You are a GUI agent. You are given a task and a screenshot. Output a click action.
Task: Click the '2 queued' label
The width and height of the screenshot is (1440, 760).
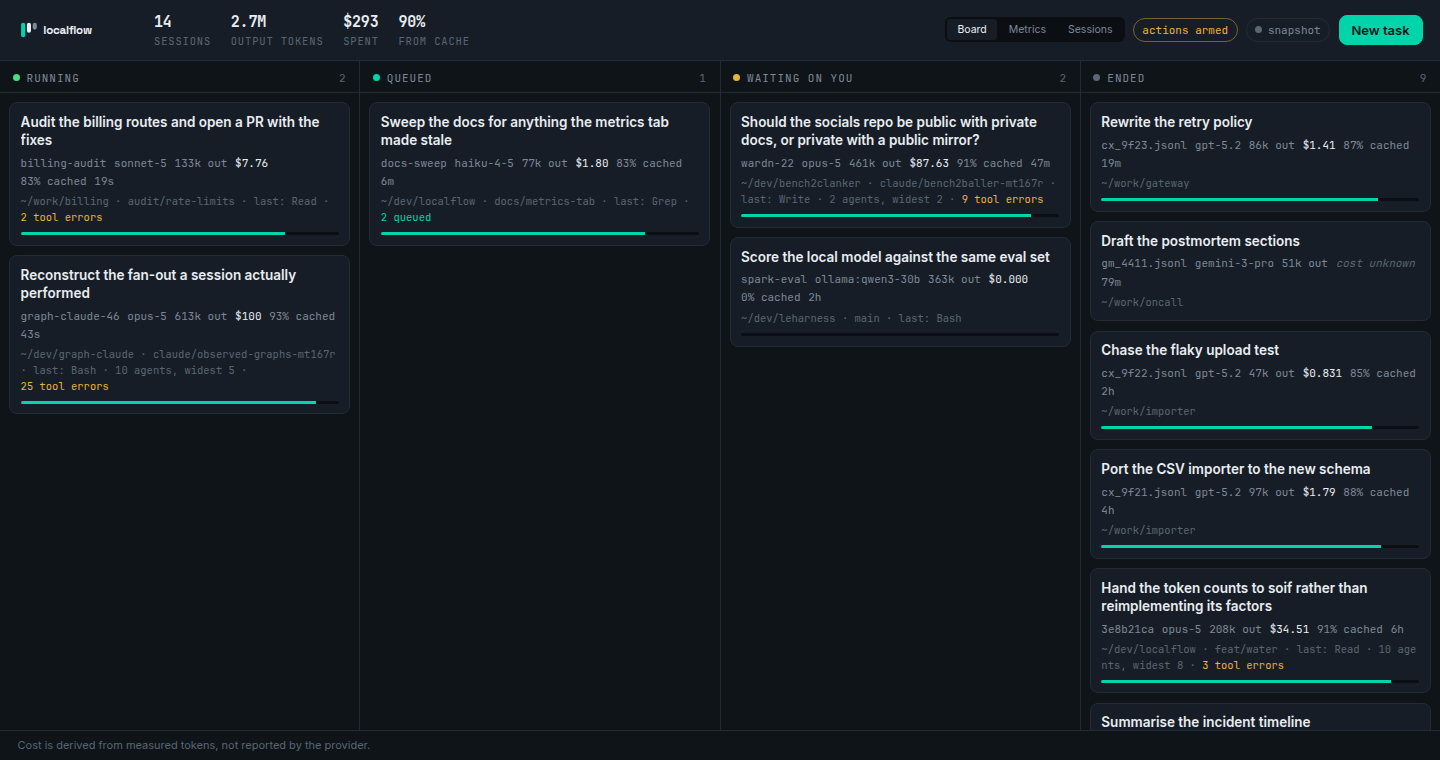[406, 217]
